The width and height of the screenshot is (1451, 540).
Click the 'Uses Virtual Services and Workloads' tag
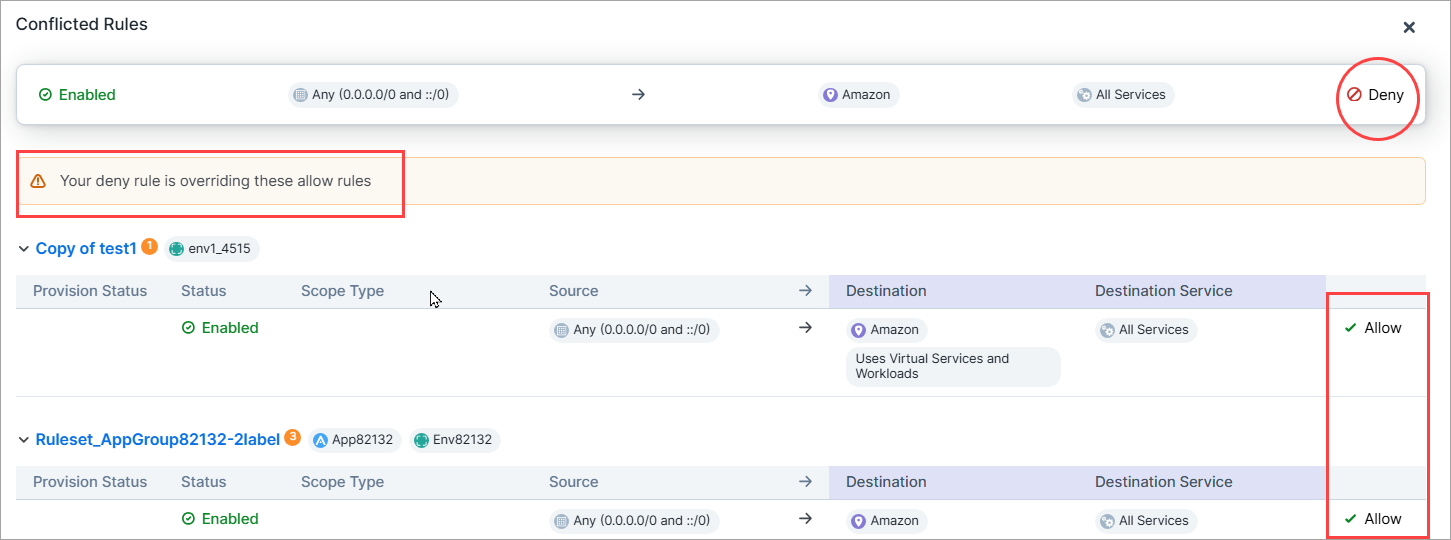pos(953,366)
